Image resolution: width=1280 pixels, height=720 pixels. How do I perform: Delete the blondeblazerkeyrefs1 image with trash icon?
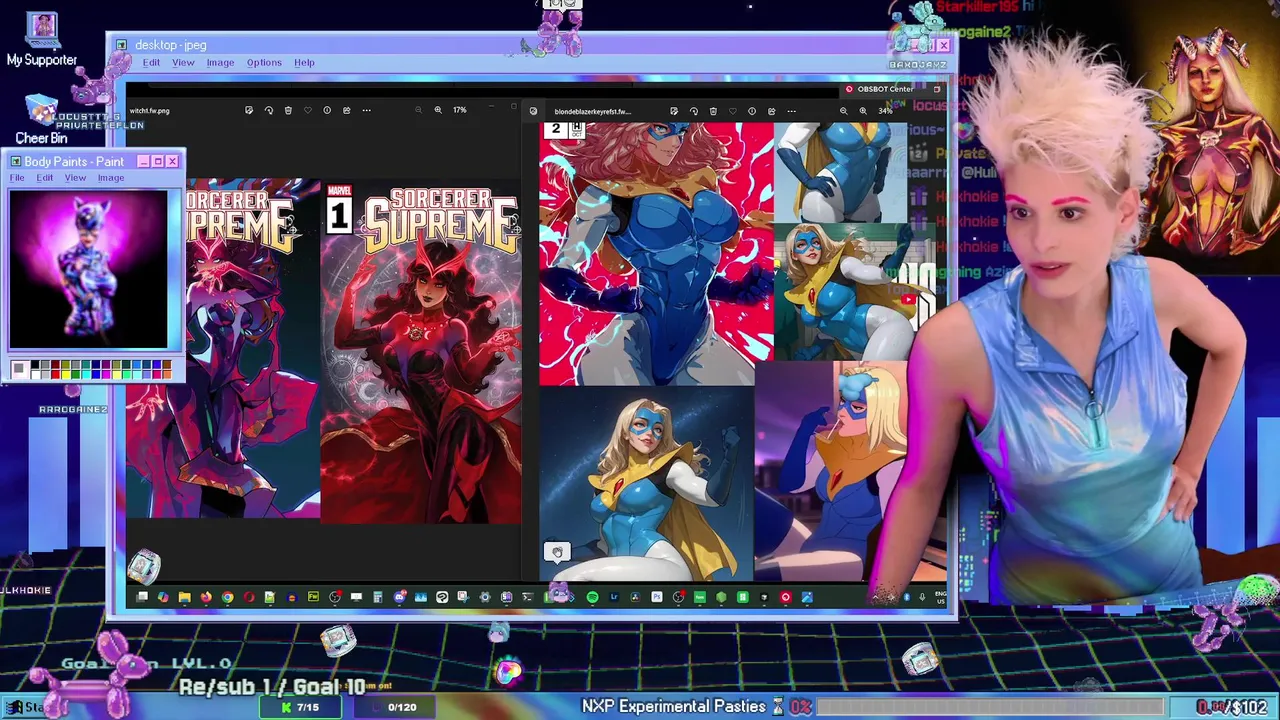pyautogui.click(x=713, y=111)
